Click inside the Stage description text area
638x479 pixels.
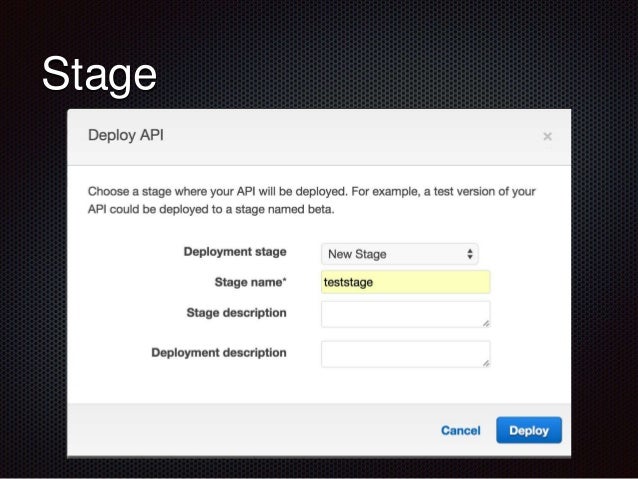406,314
